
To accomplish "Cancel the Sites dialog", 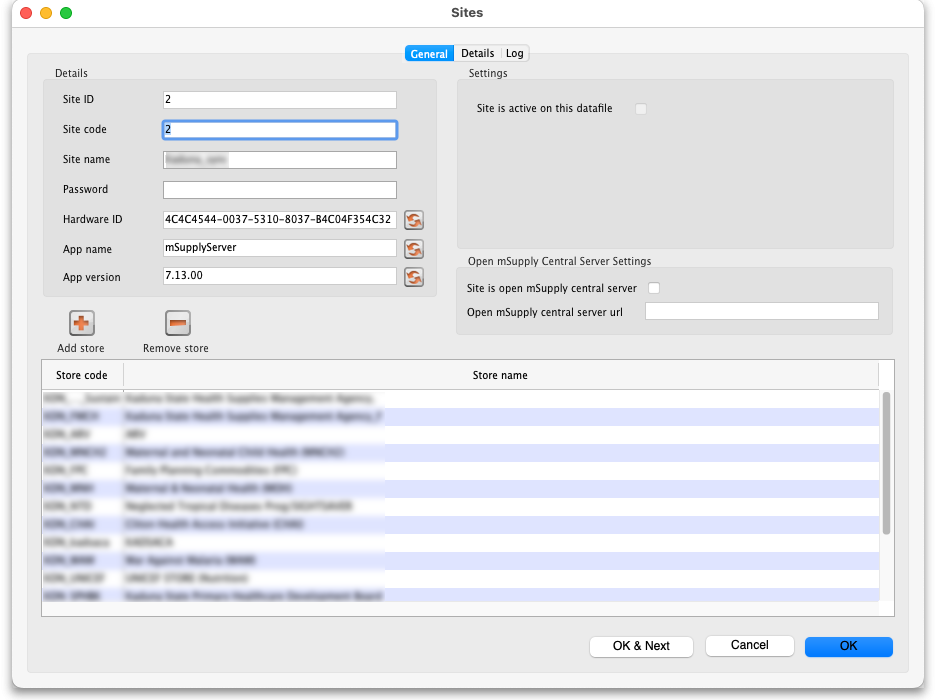I will pyautogui.click(x=749, y=646).
